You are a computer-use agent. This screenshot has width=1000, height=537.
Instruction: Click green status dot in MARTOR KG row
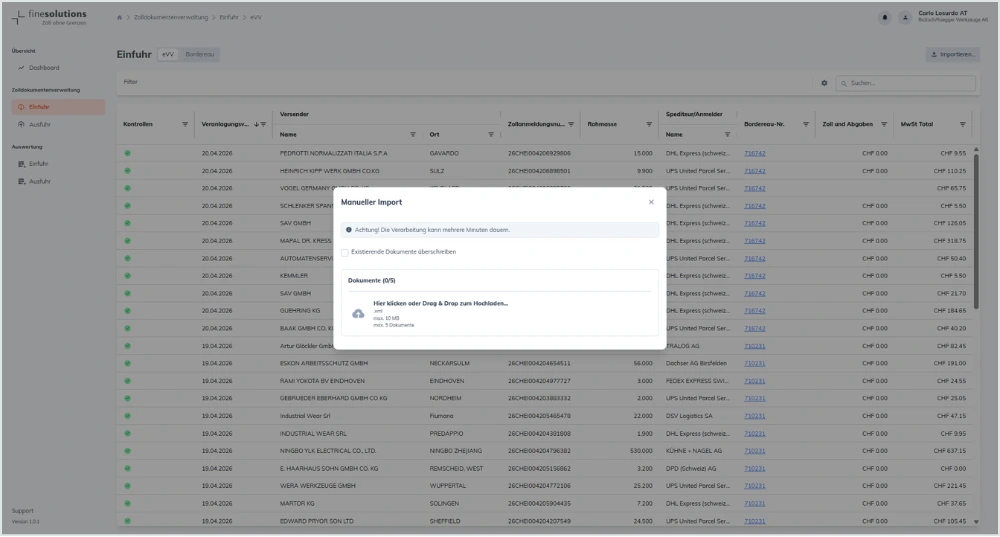128,504
